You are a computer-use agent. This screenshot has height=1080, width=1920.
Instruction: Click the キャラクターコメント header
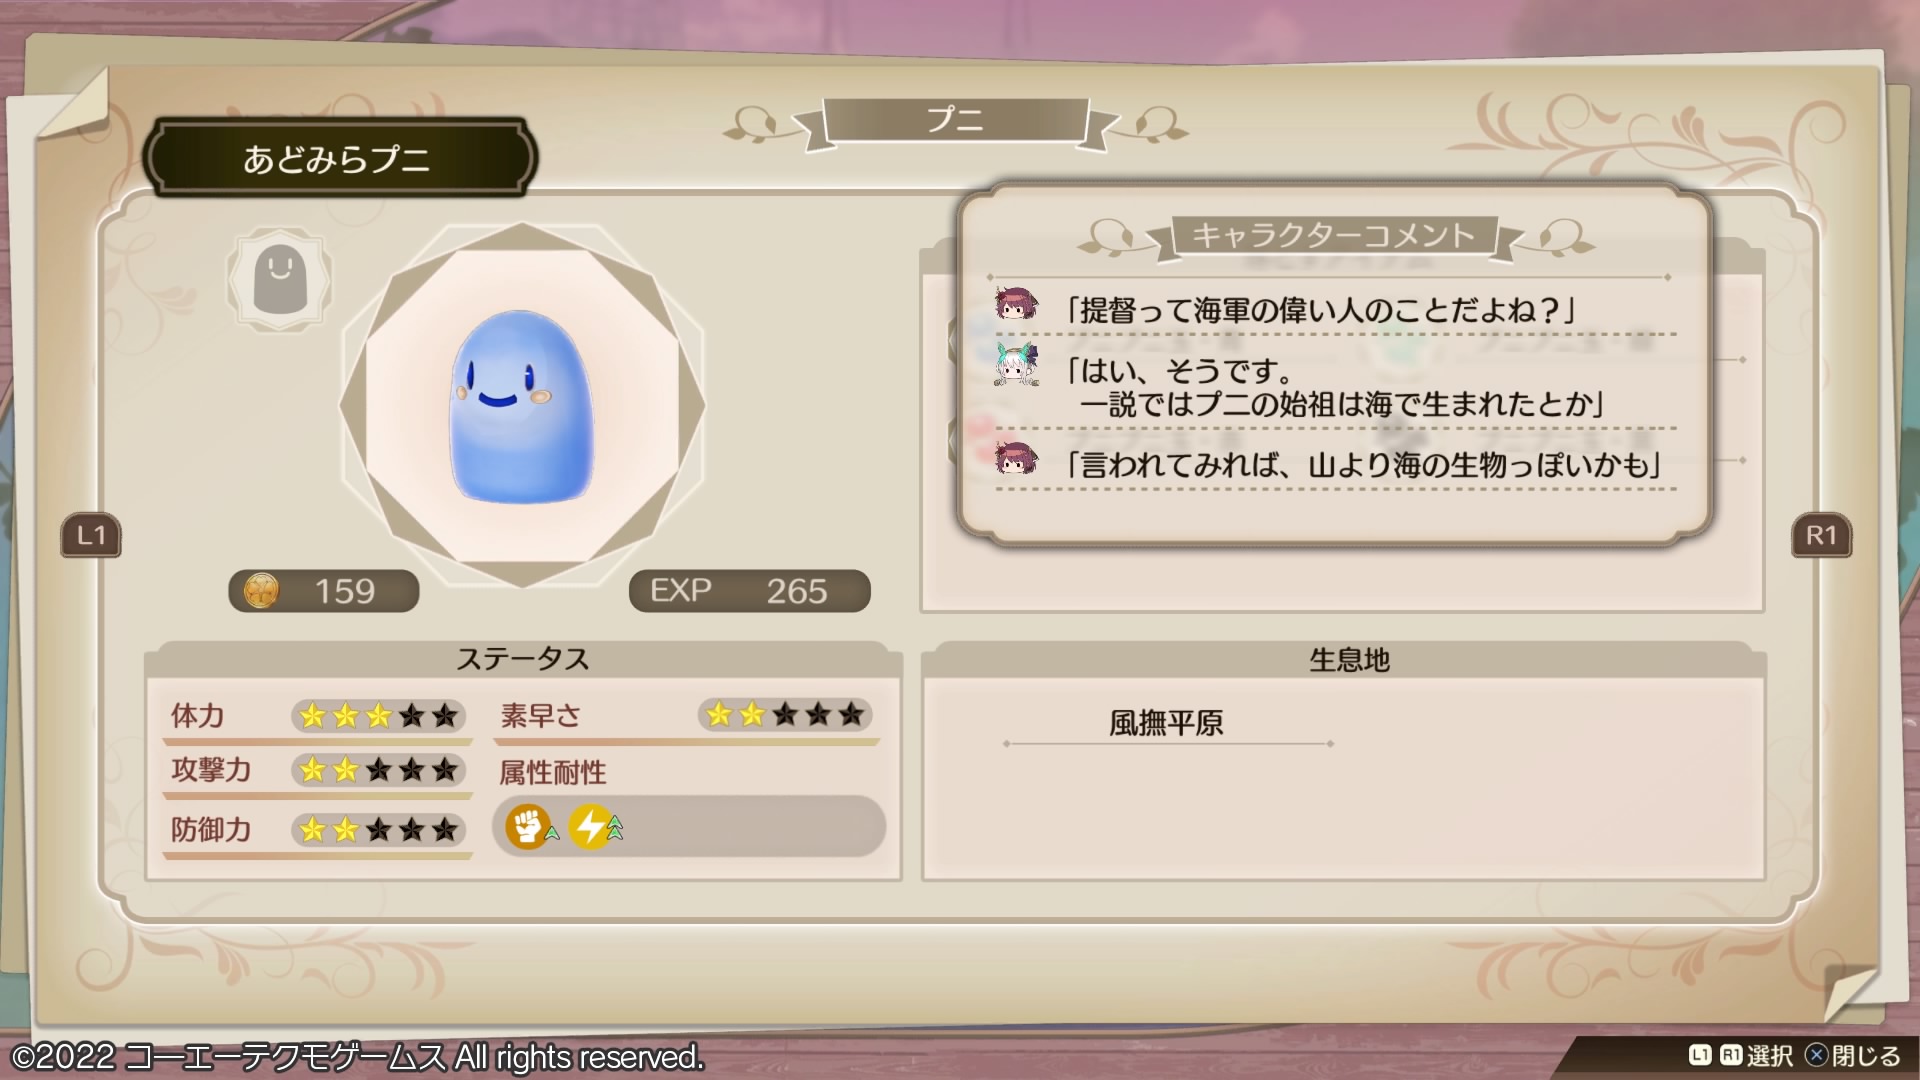pyautogui.click(x=1334, y=236)
